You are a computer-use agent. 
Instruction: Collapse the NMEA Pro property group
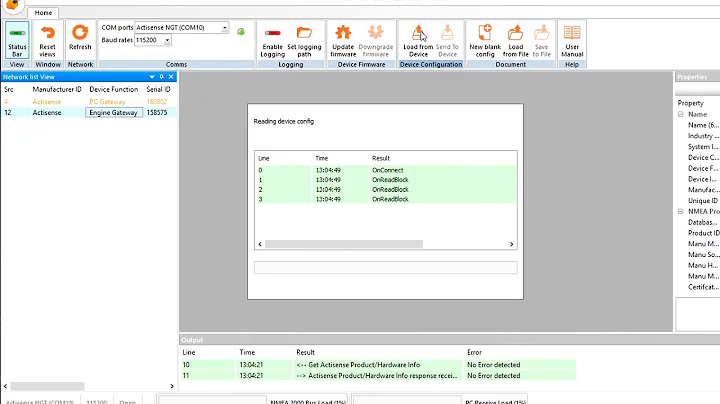coord(681,212)
